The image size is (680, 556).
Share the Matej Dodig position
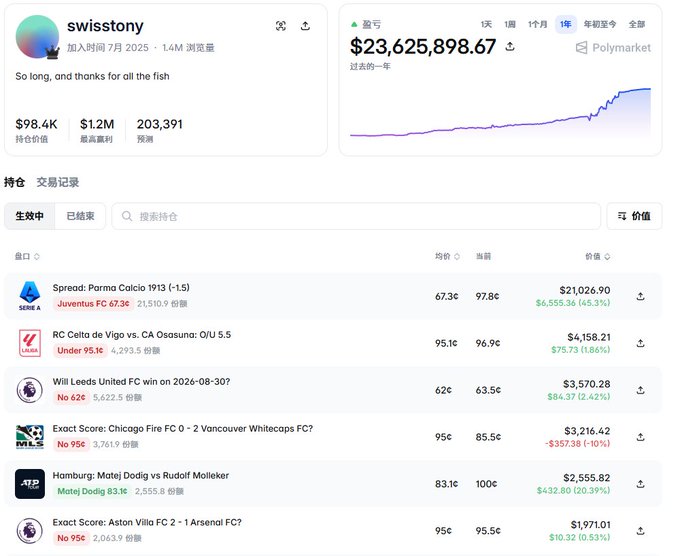pos(640,484)
